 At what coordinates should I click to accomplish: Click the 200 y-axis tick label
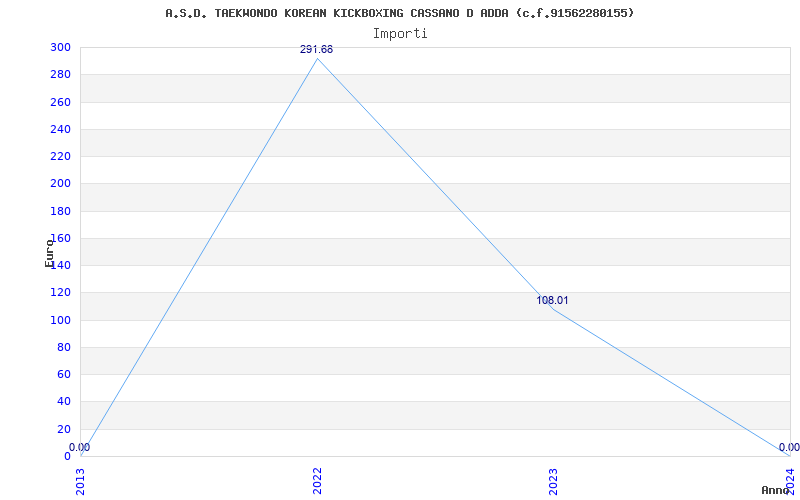coord(60,184)
